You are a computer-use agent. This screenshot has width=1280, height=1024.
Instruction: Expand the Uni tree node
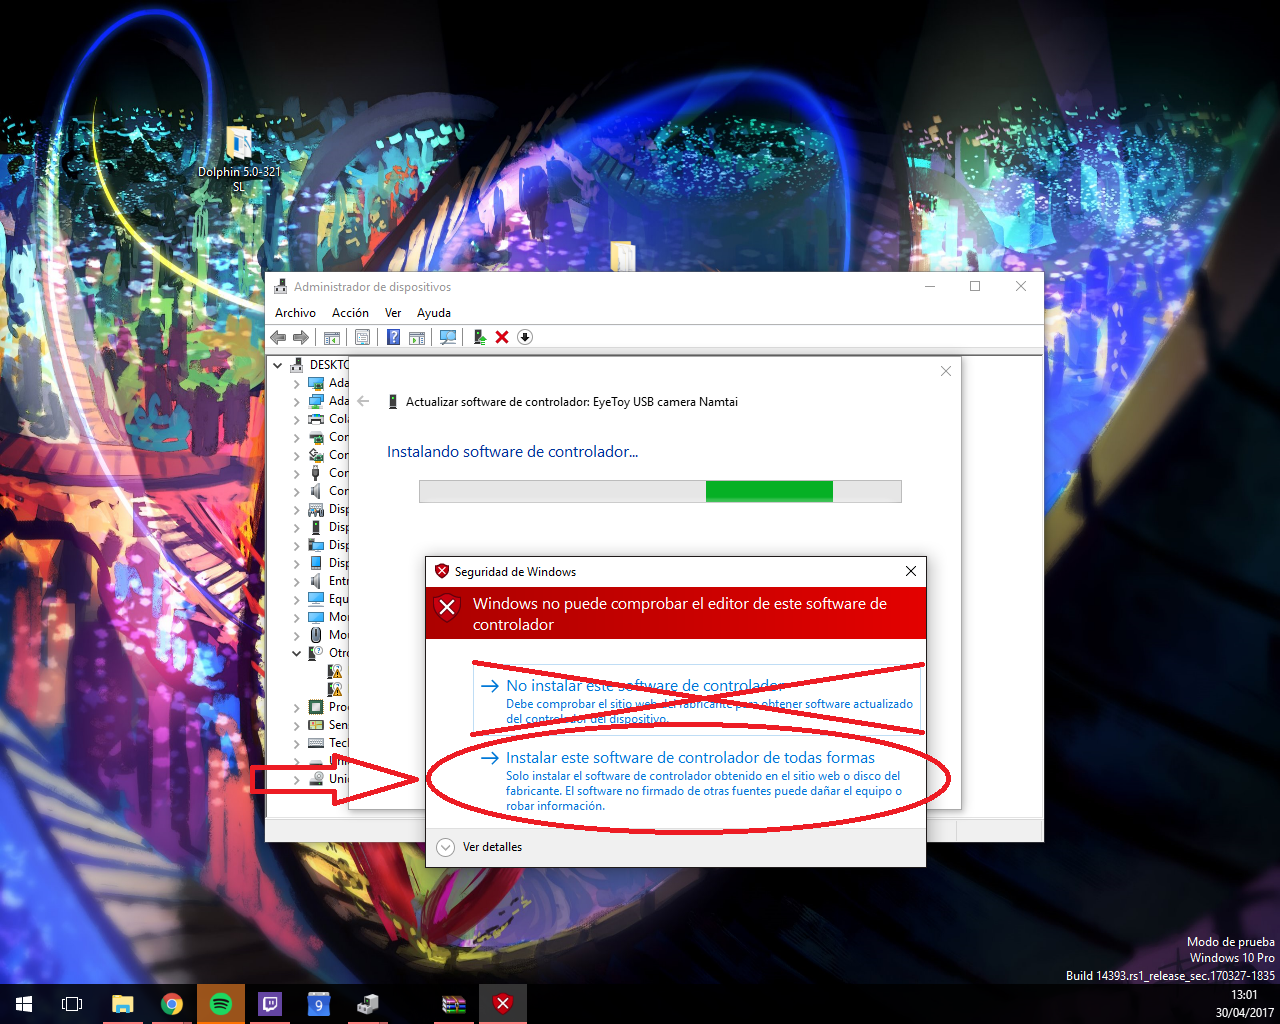pos(296,779)
